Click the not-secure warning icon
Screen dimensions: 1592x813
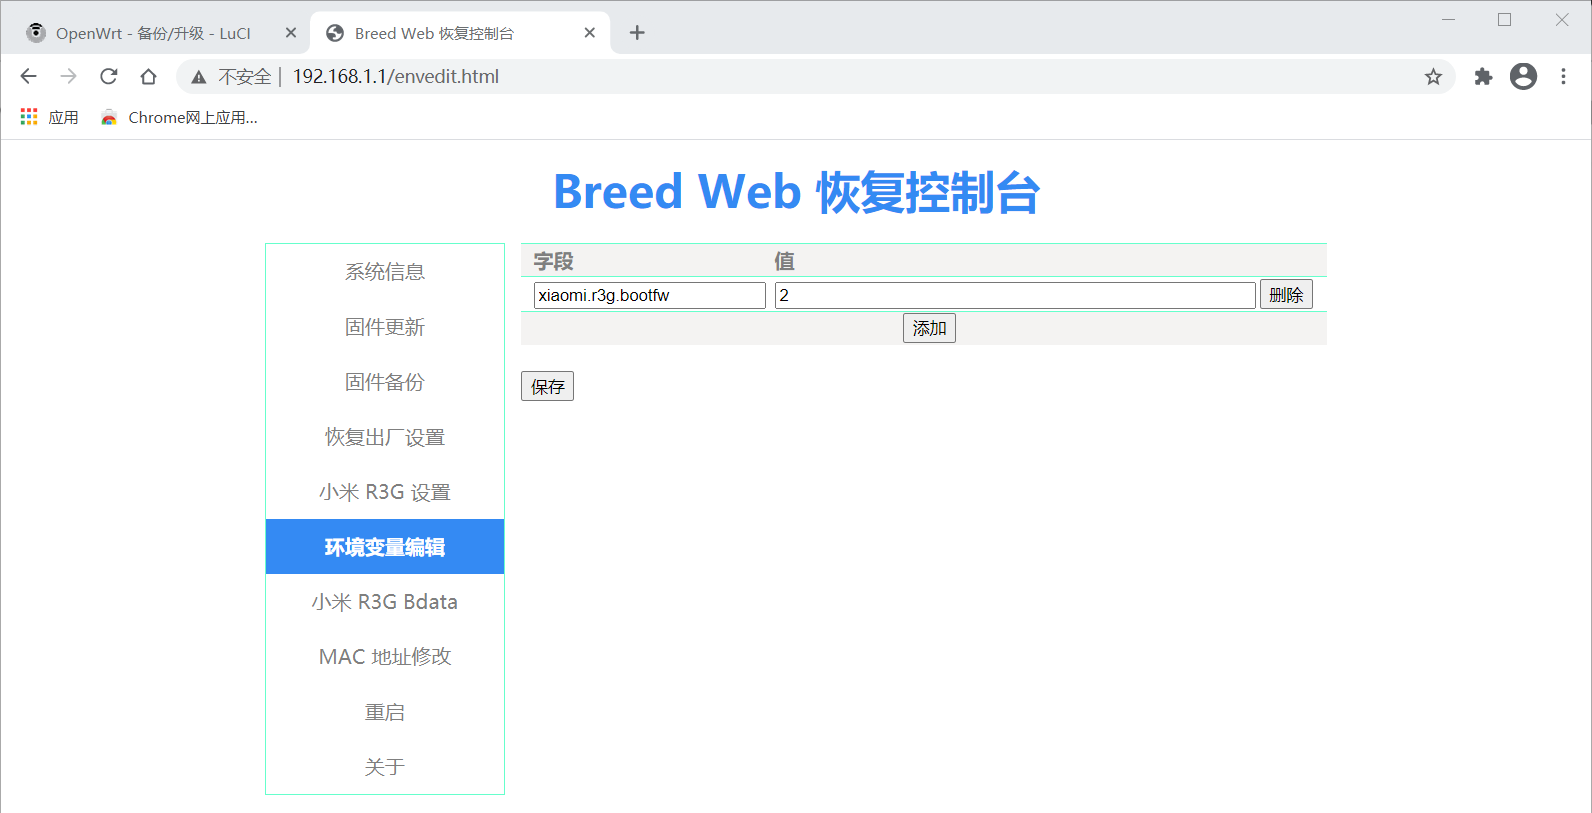pyautogui.click(x=199, y=77)
